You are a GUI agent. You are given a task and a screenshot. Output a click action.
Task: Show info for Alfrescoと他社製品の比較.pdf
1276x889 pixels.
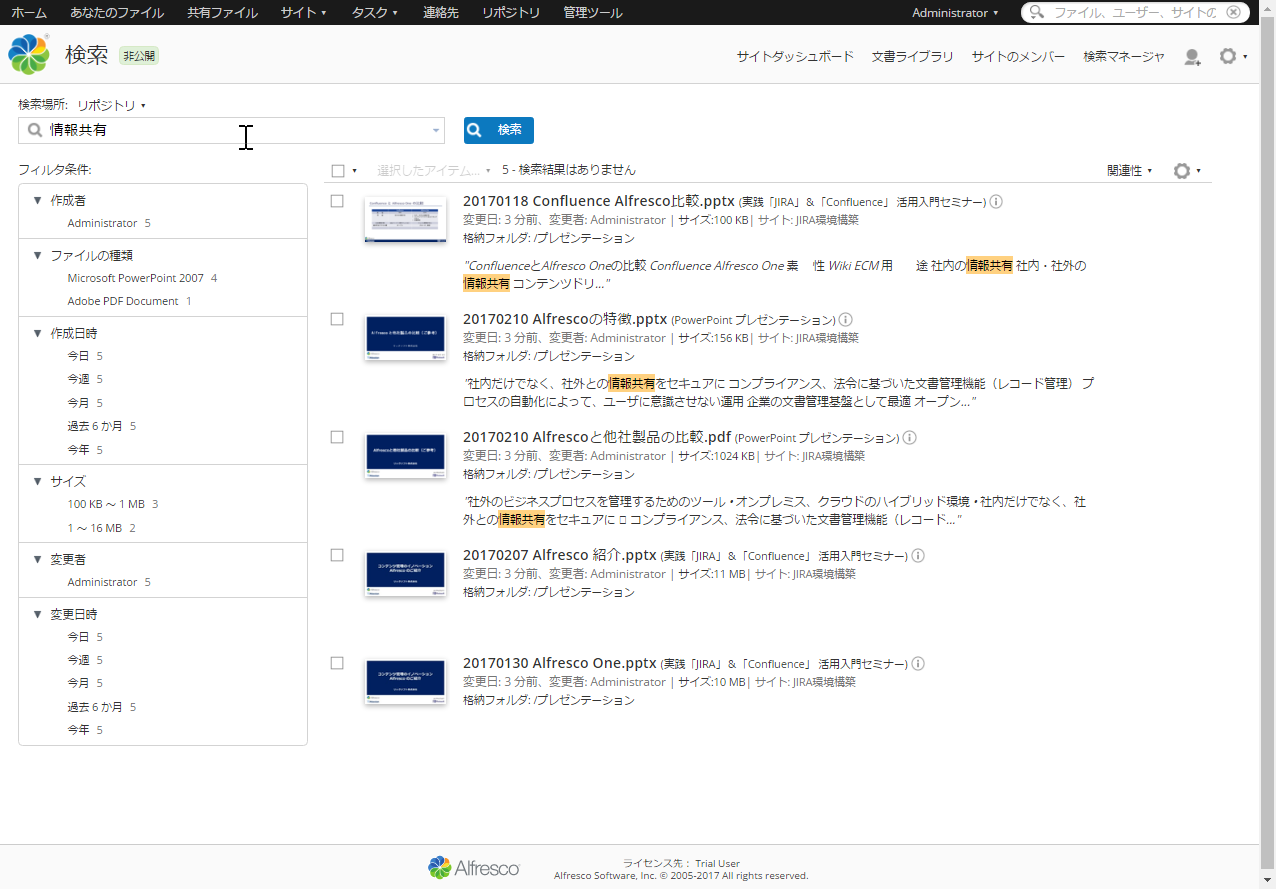910,438
